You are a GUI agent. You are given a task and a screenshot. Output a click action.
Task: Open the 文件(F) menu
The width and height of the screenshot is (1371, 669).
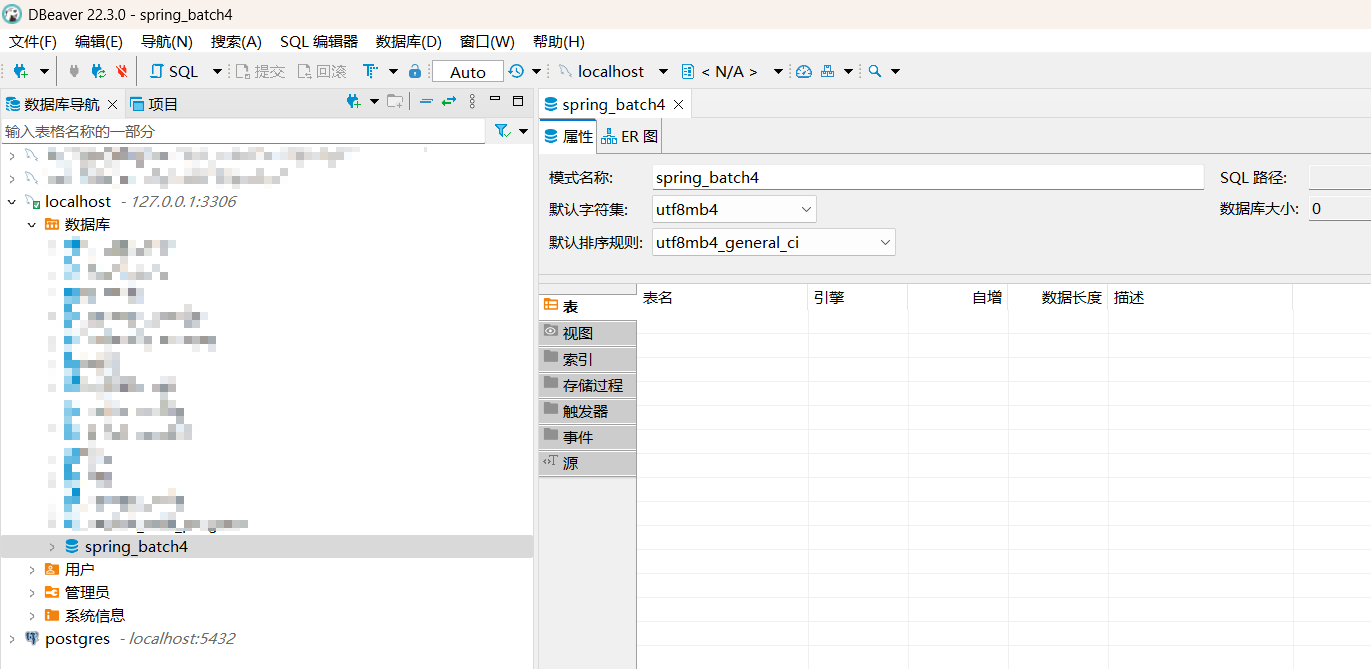coord(33,42)
